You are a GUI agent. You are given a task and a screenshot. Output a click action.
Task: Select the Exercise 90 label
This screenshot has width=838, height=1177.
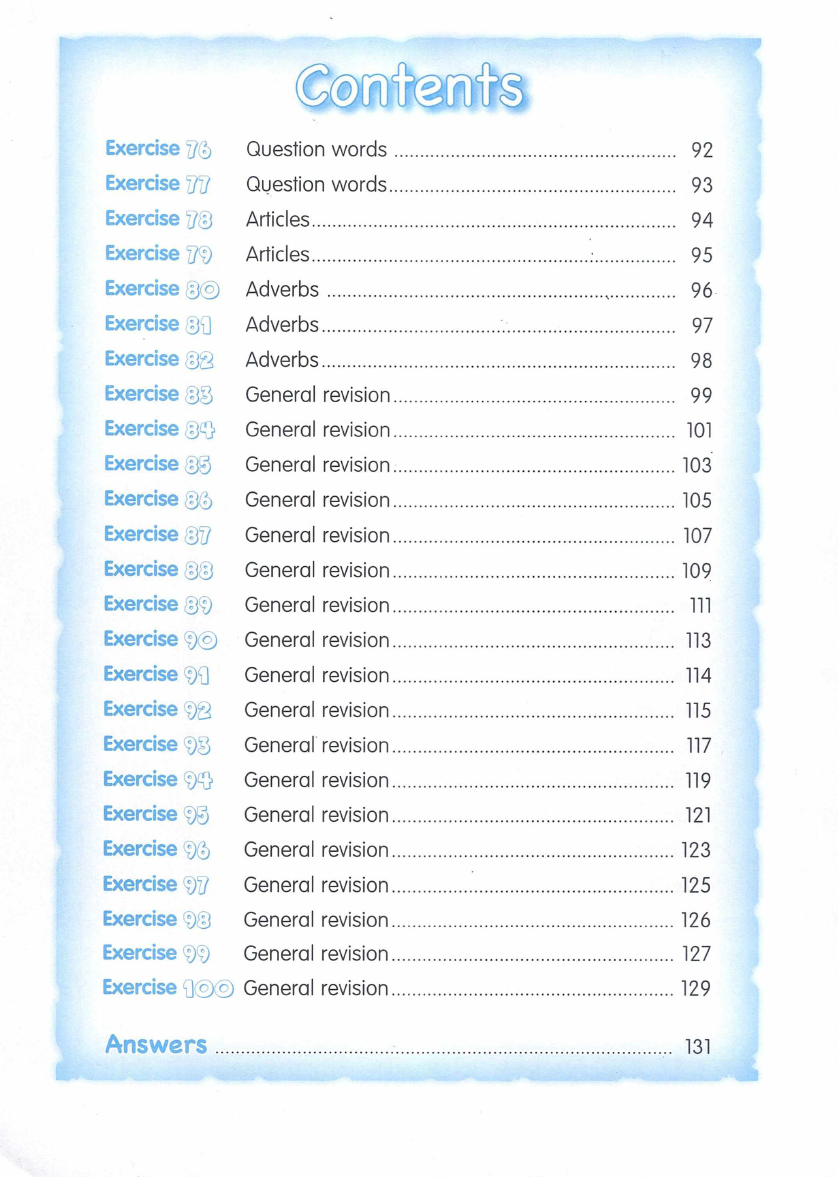(160, 639)
